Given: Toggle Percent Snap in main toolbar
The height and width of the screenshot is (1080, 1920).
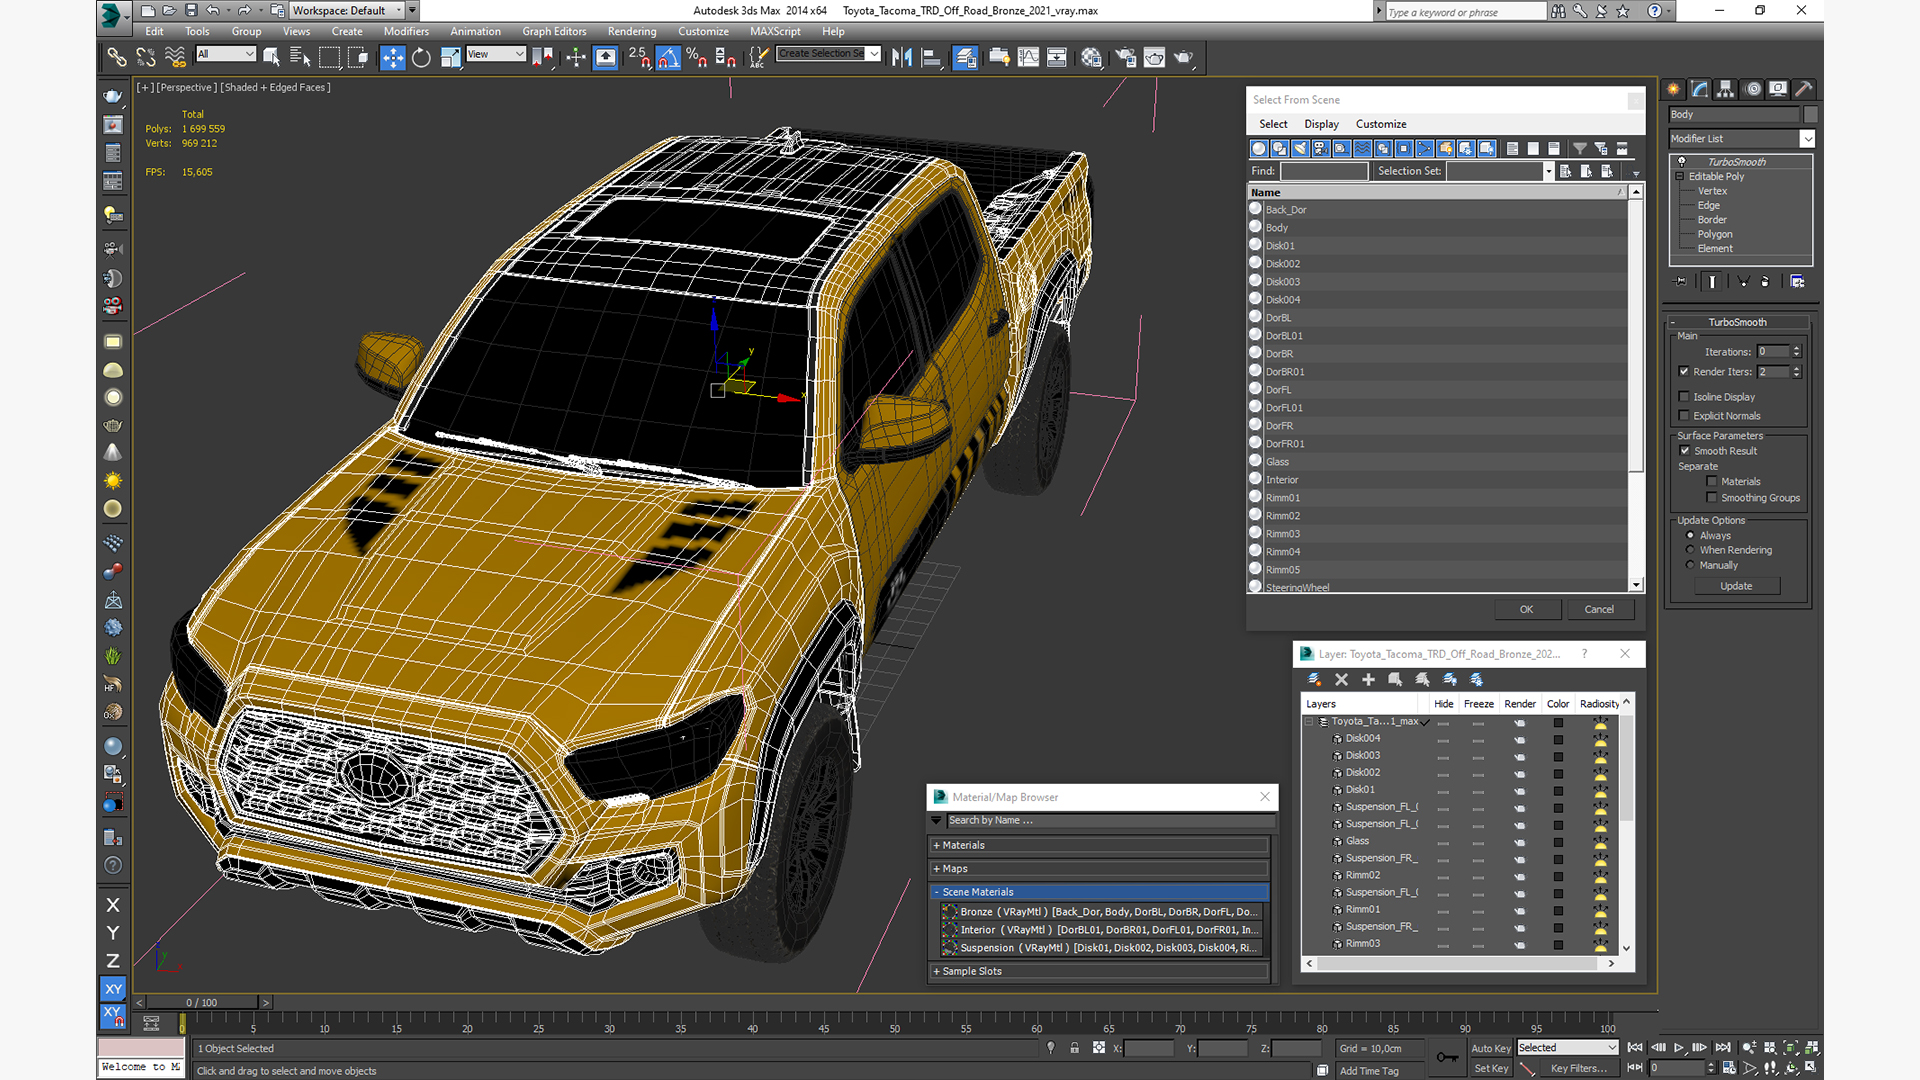Looking at the screenshot, I should click(x=697, y=58).
